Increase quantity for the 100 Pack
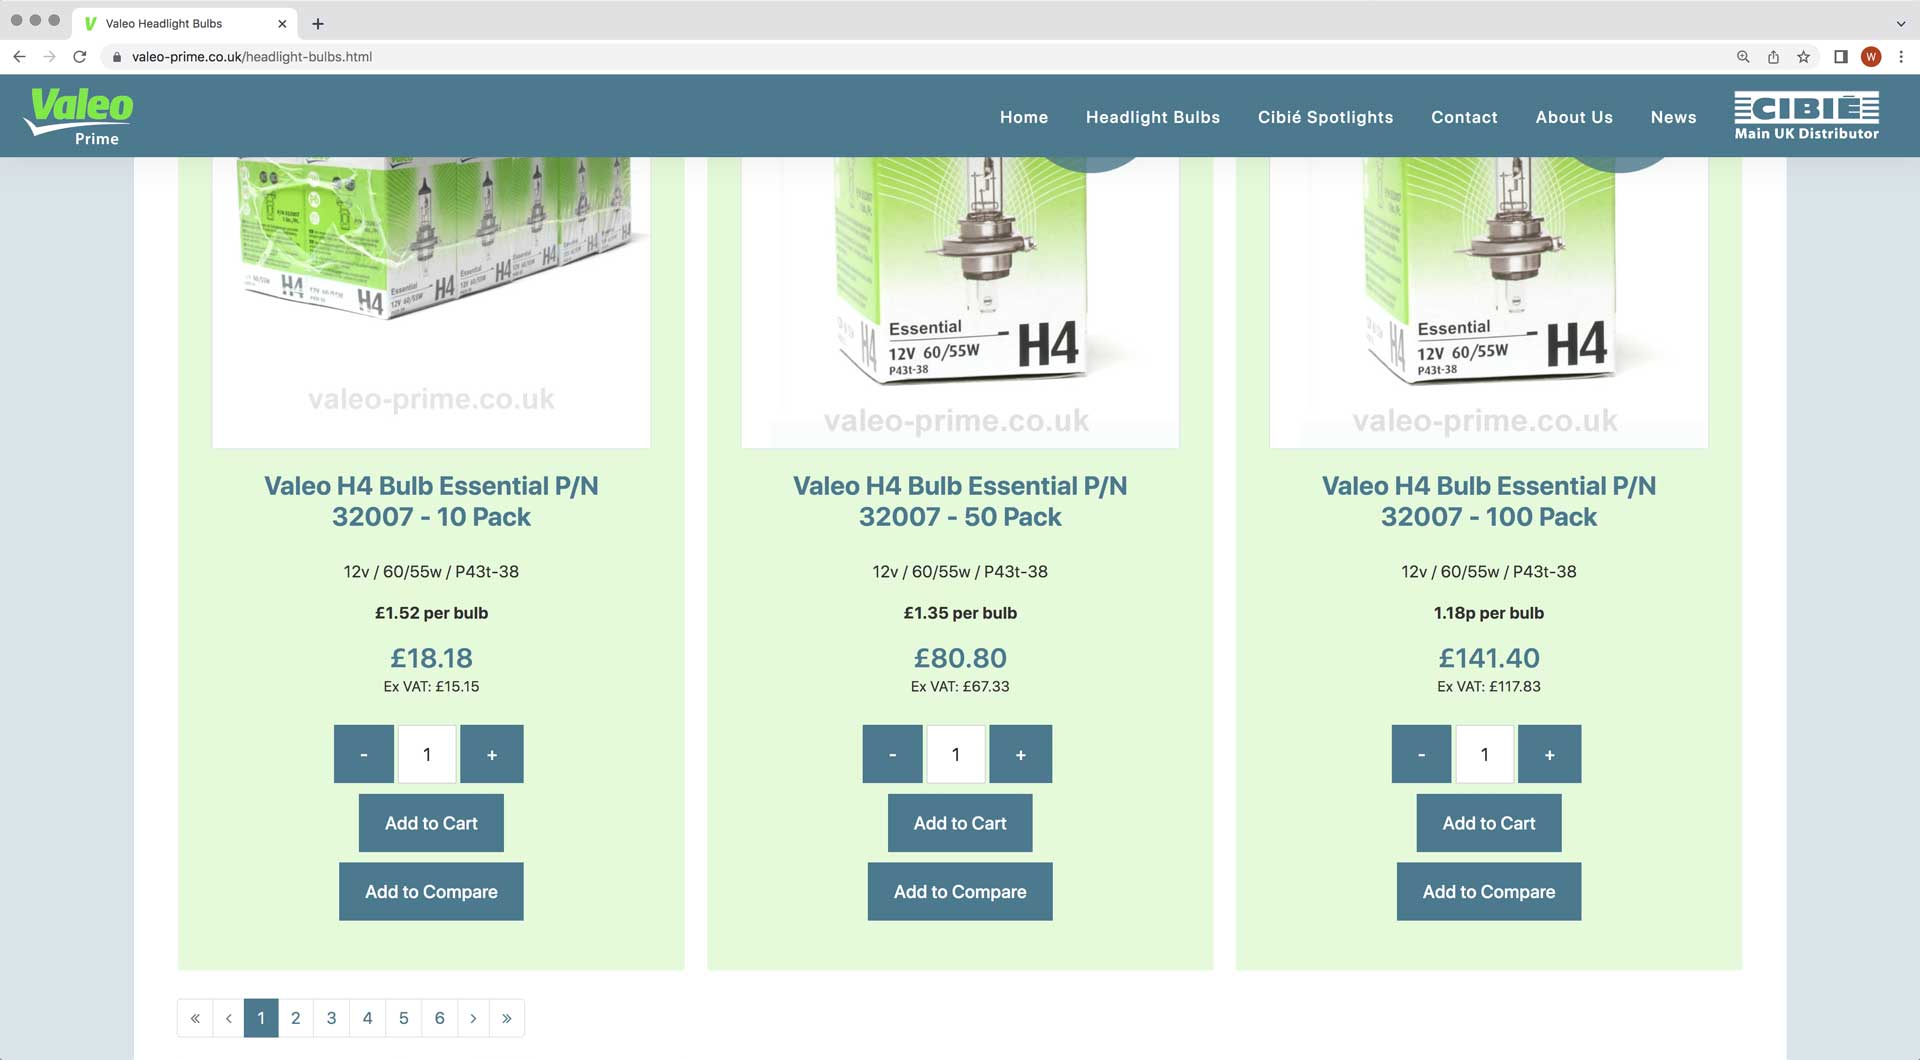Screen dimensions: 1920x1060 pyautogui.click(x=1550, y=754)
